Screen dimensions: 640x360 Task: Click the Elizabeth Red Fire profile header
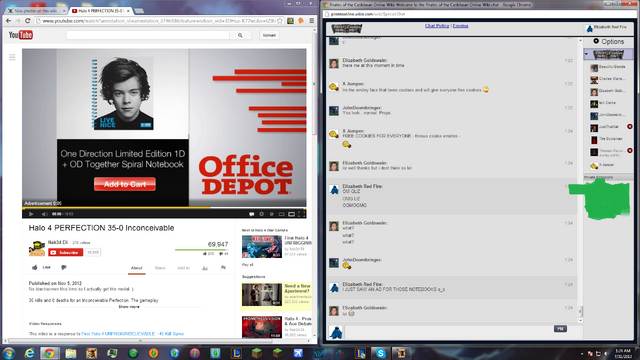point(607,28)
